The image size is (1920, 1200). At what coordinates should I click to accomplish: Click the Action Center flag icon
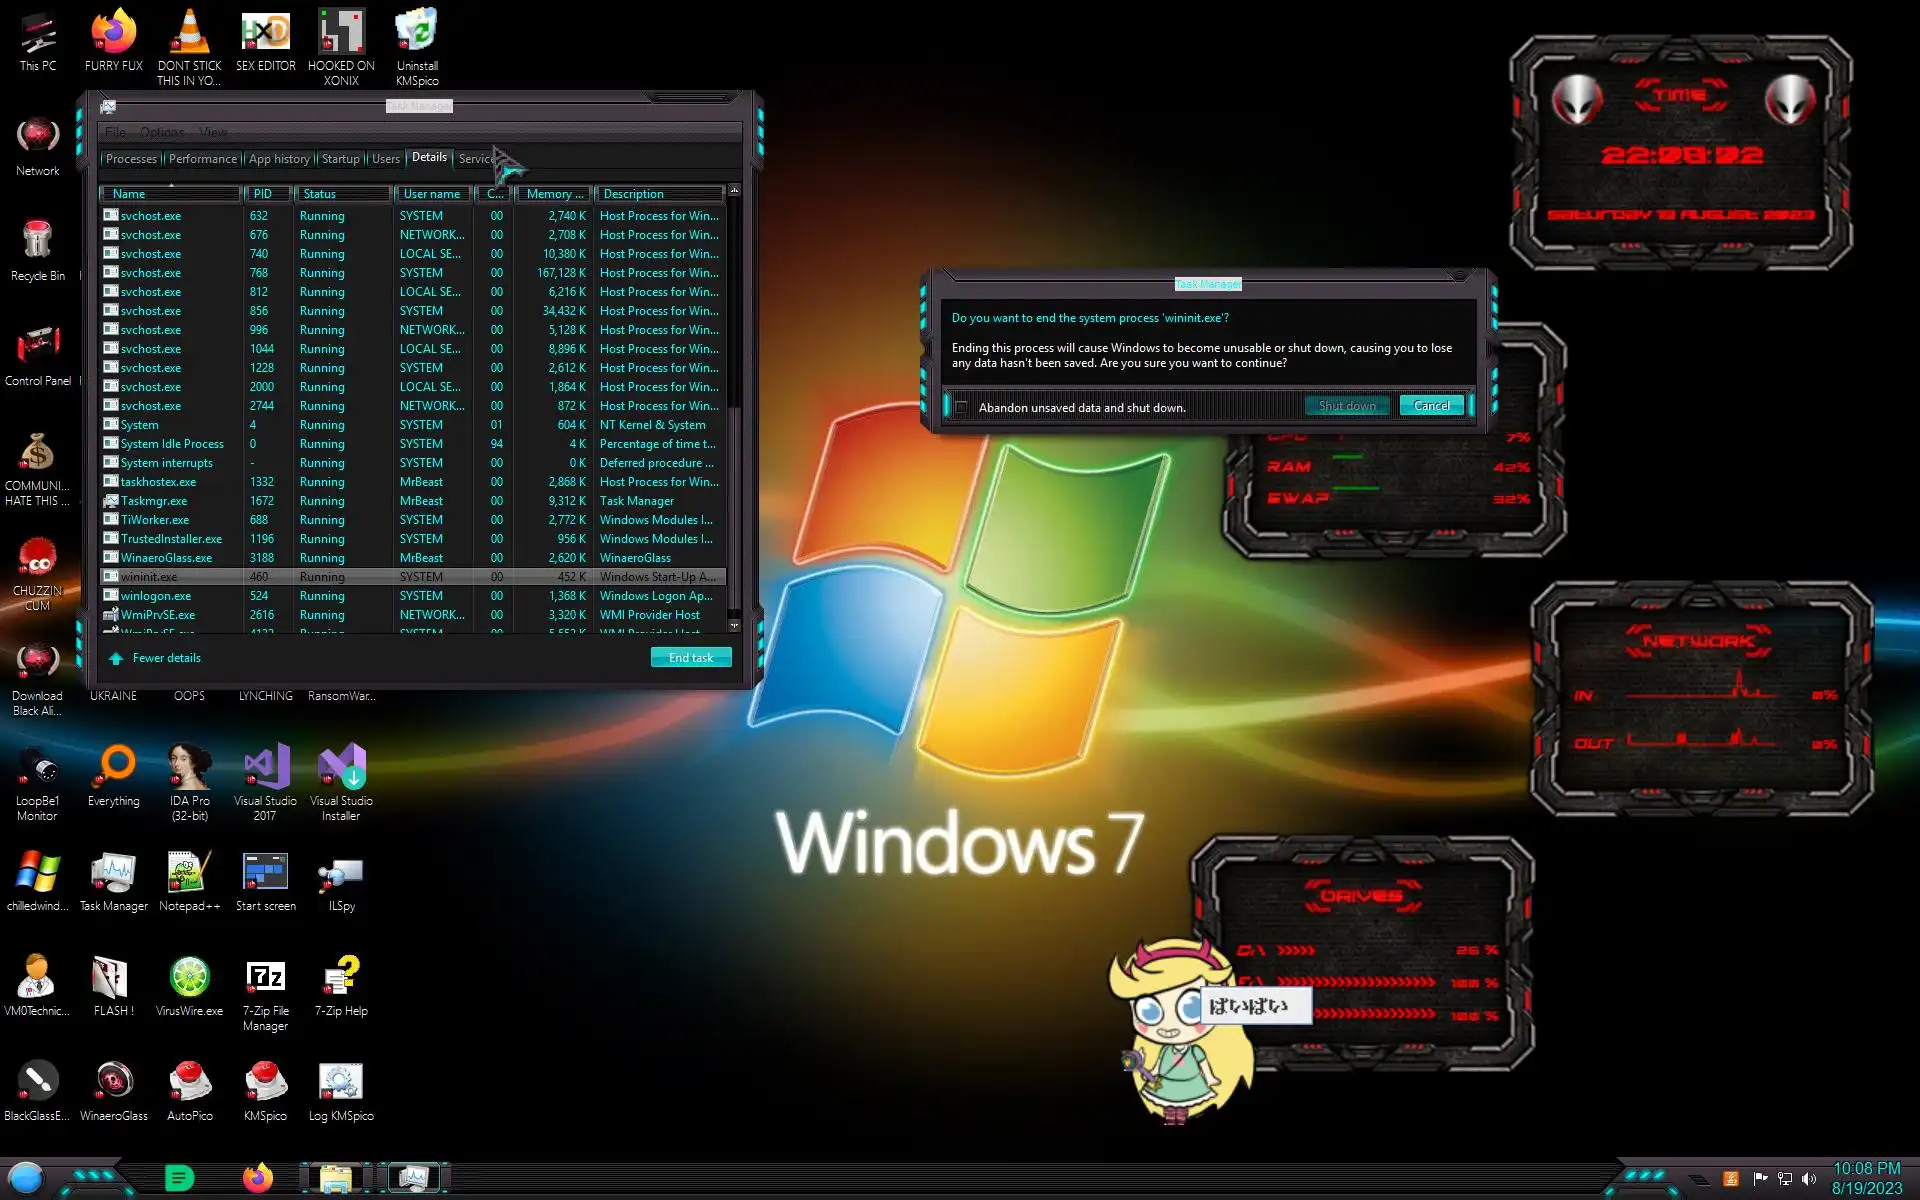pyautogui.click(x=1760, y=1179)
